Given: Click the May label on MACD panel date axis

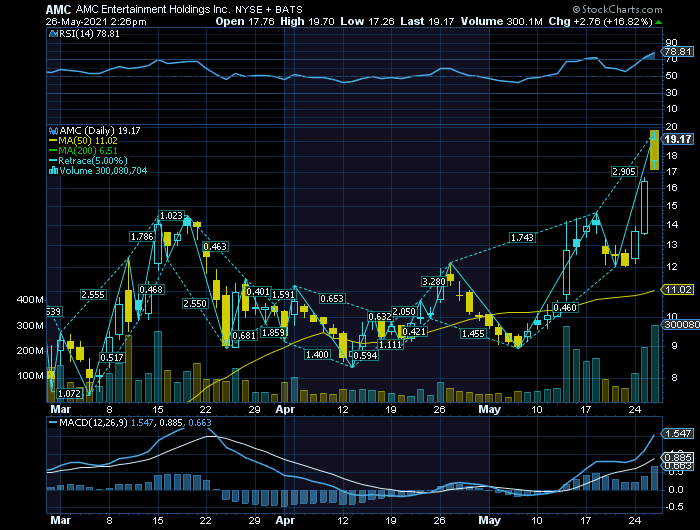Looking at the screenshot, I should 489,520.
